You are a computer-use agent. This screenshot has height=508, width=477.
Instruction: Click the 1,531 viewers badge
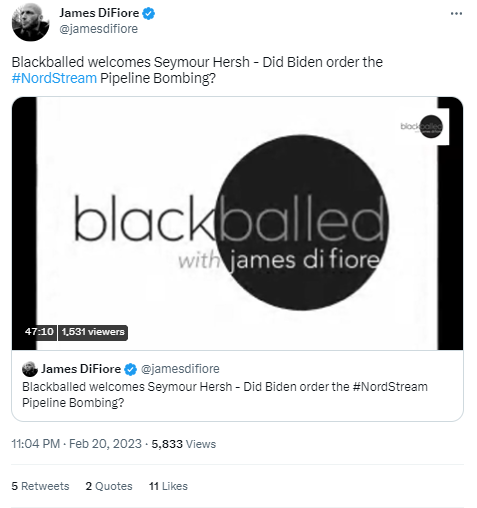(x=93, y=332)
